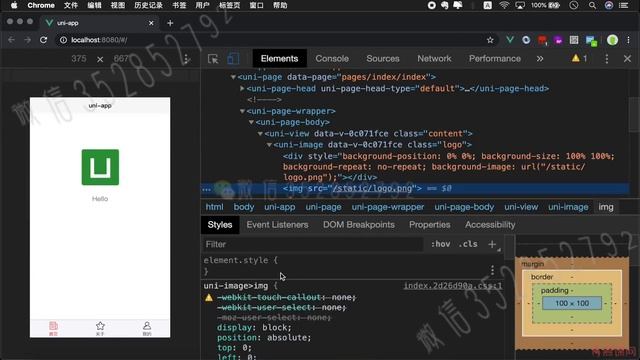The image size is (640, 360).
Task: Click body in the breadcrumb
Action: pos(244,207)
